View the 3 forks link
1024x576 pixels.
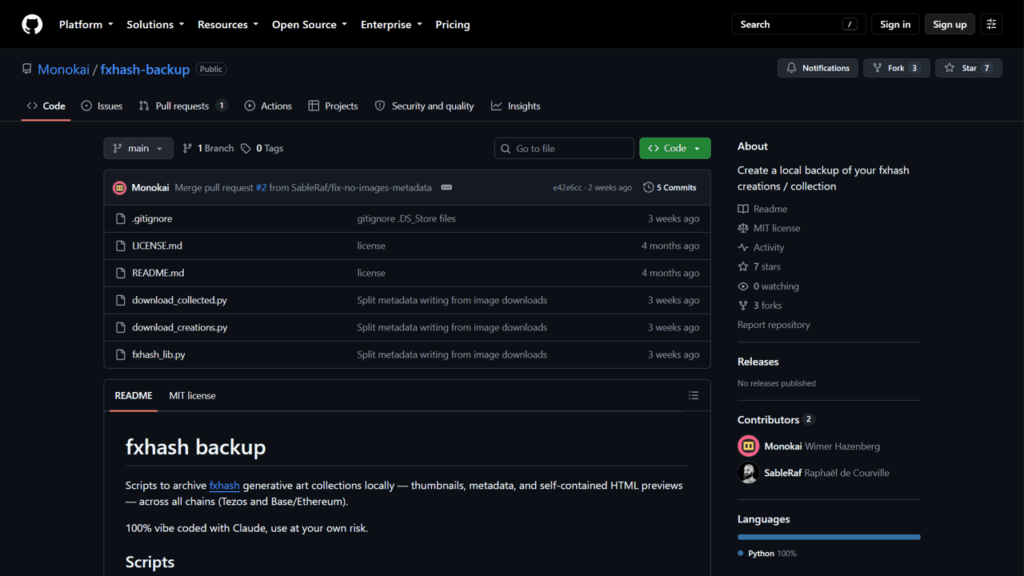coord(760,306)
